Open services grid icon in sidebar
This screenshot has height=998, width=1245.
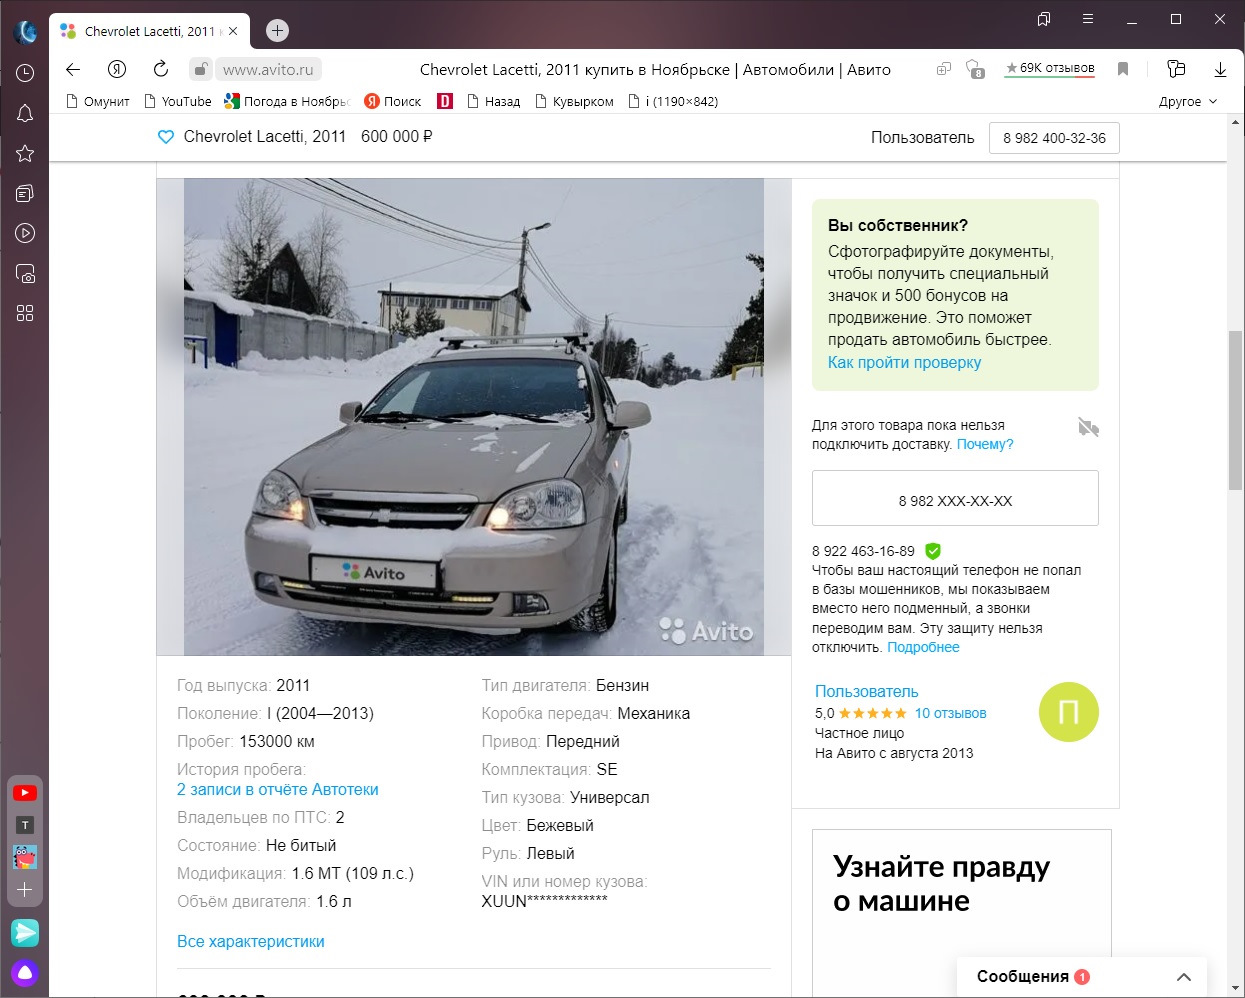(x=25, y=313)
